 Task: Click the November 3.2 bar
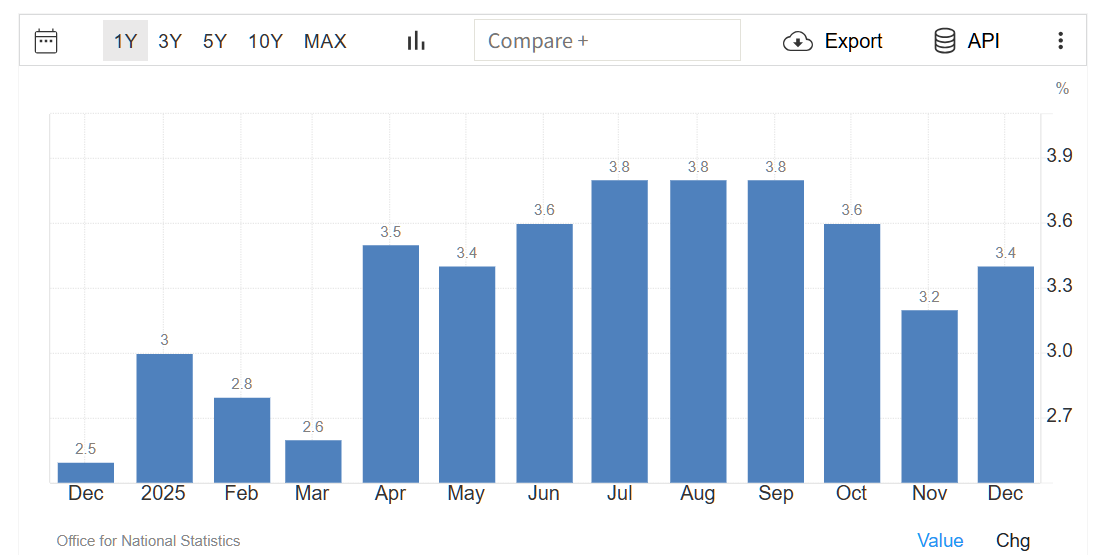(x=929, y=396)
